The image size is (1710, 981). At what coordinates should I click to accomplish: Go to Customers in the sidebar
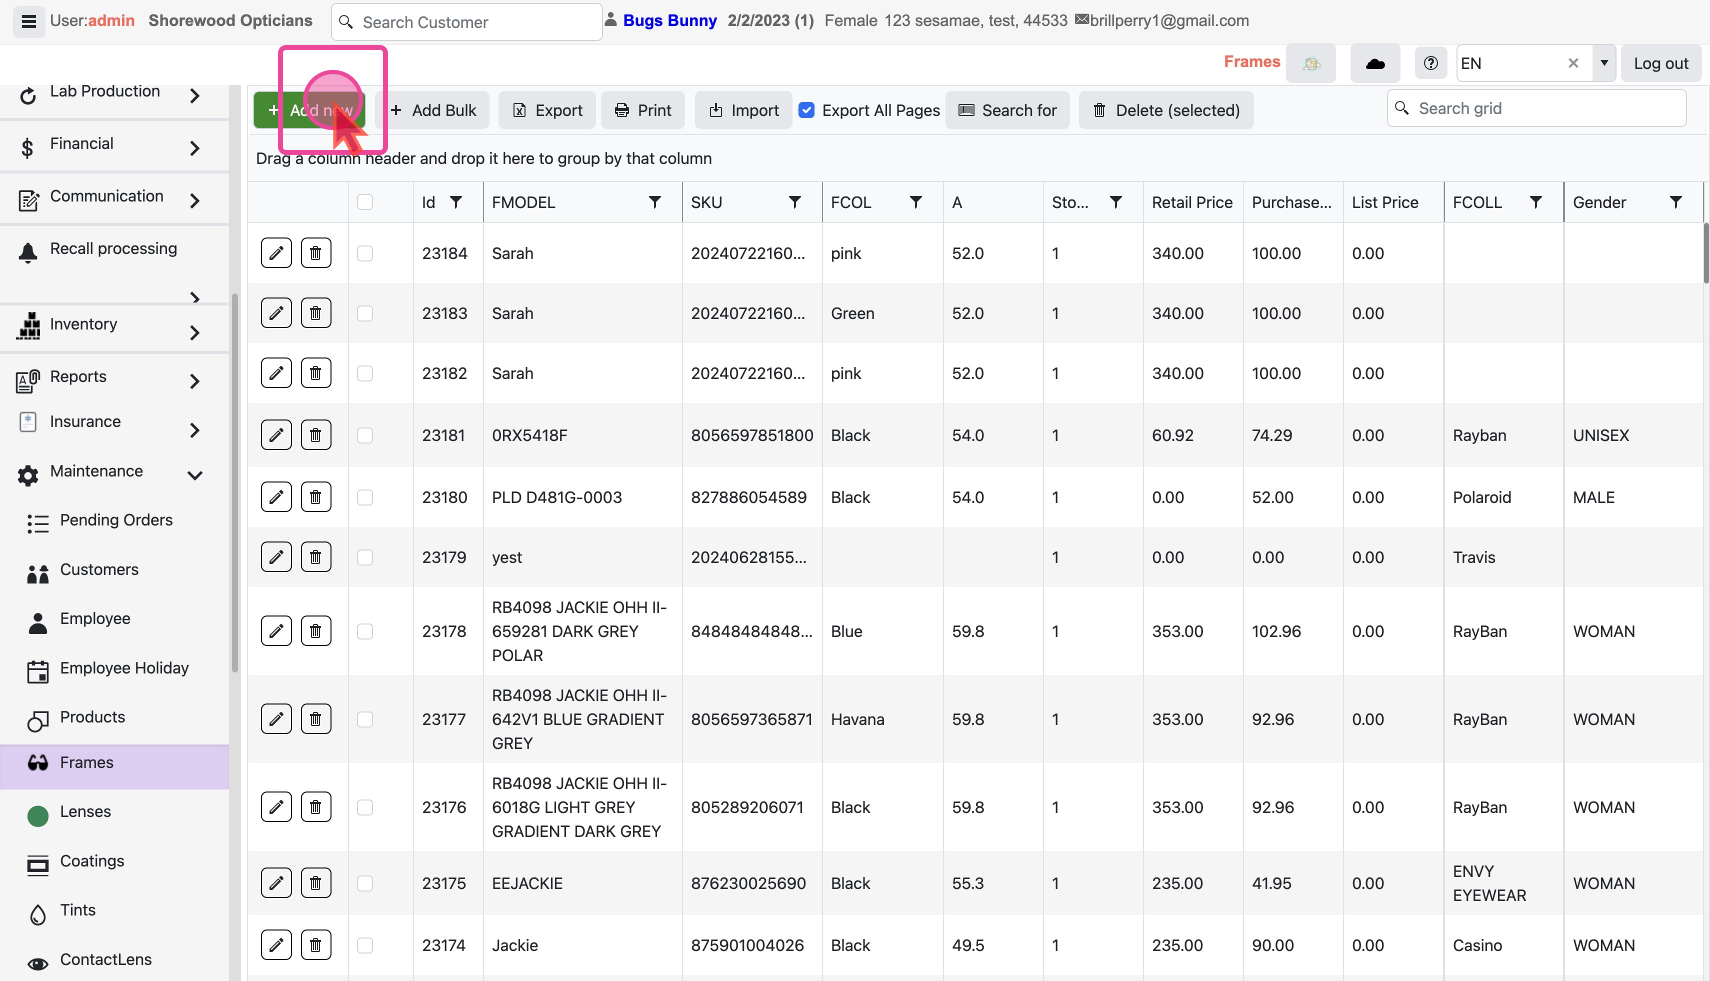coord(99,570)
